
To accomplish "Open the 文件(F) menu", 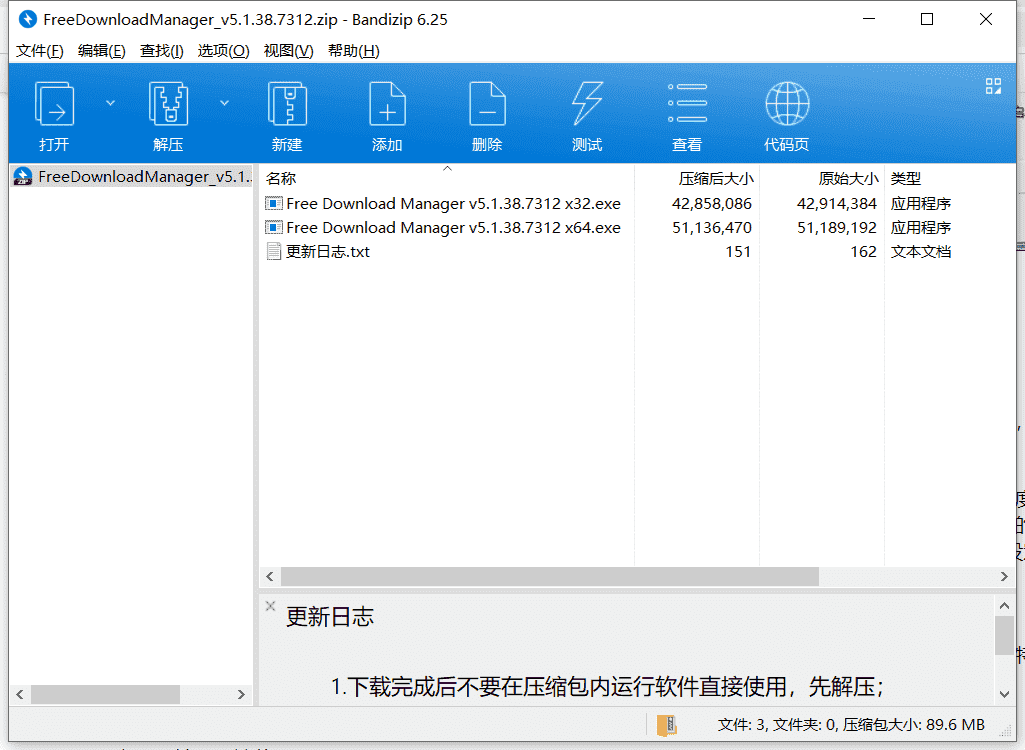I will coord(40,51).
